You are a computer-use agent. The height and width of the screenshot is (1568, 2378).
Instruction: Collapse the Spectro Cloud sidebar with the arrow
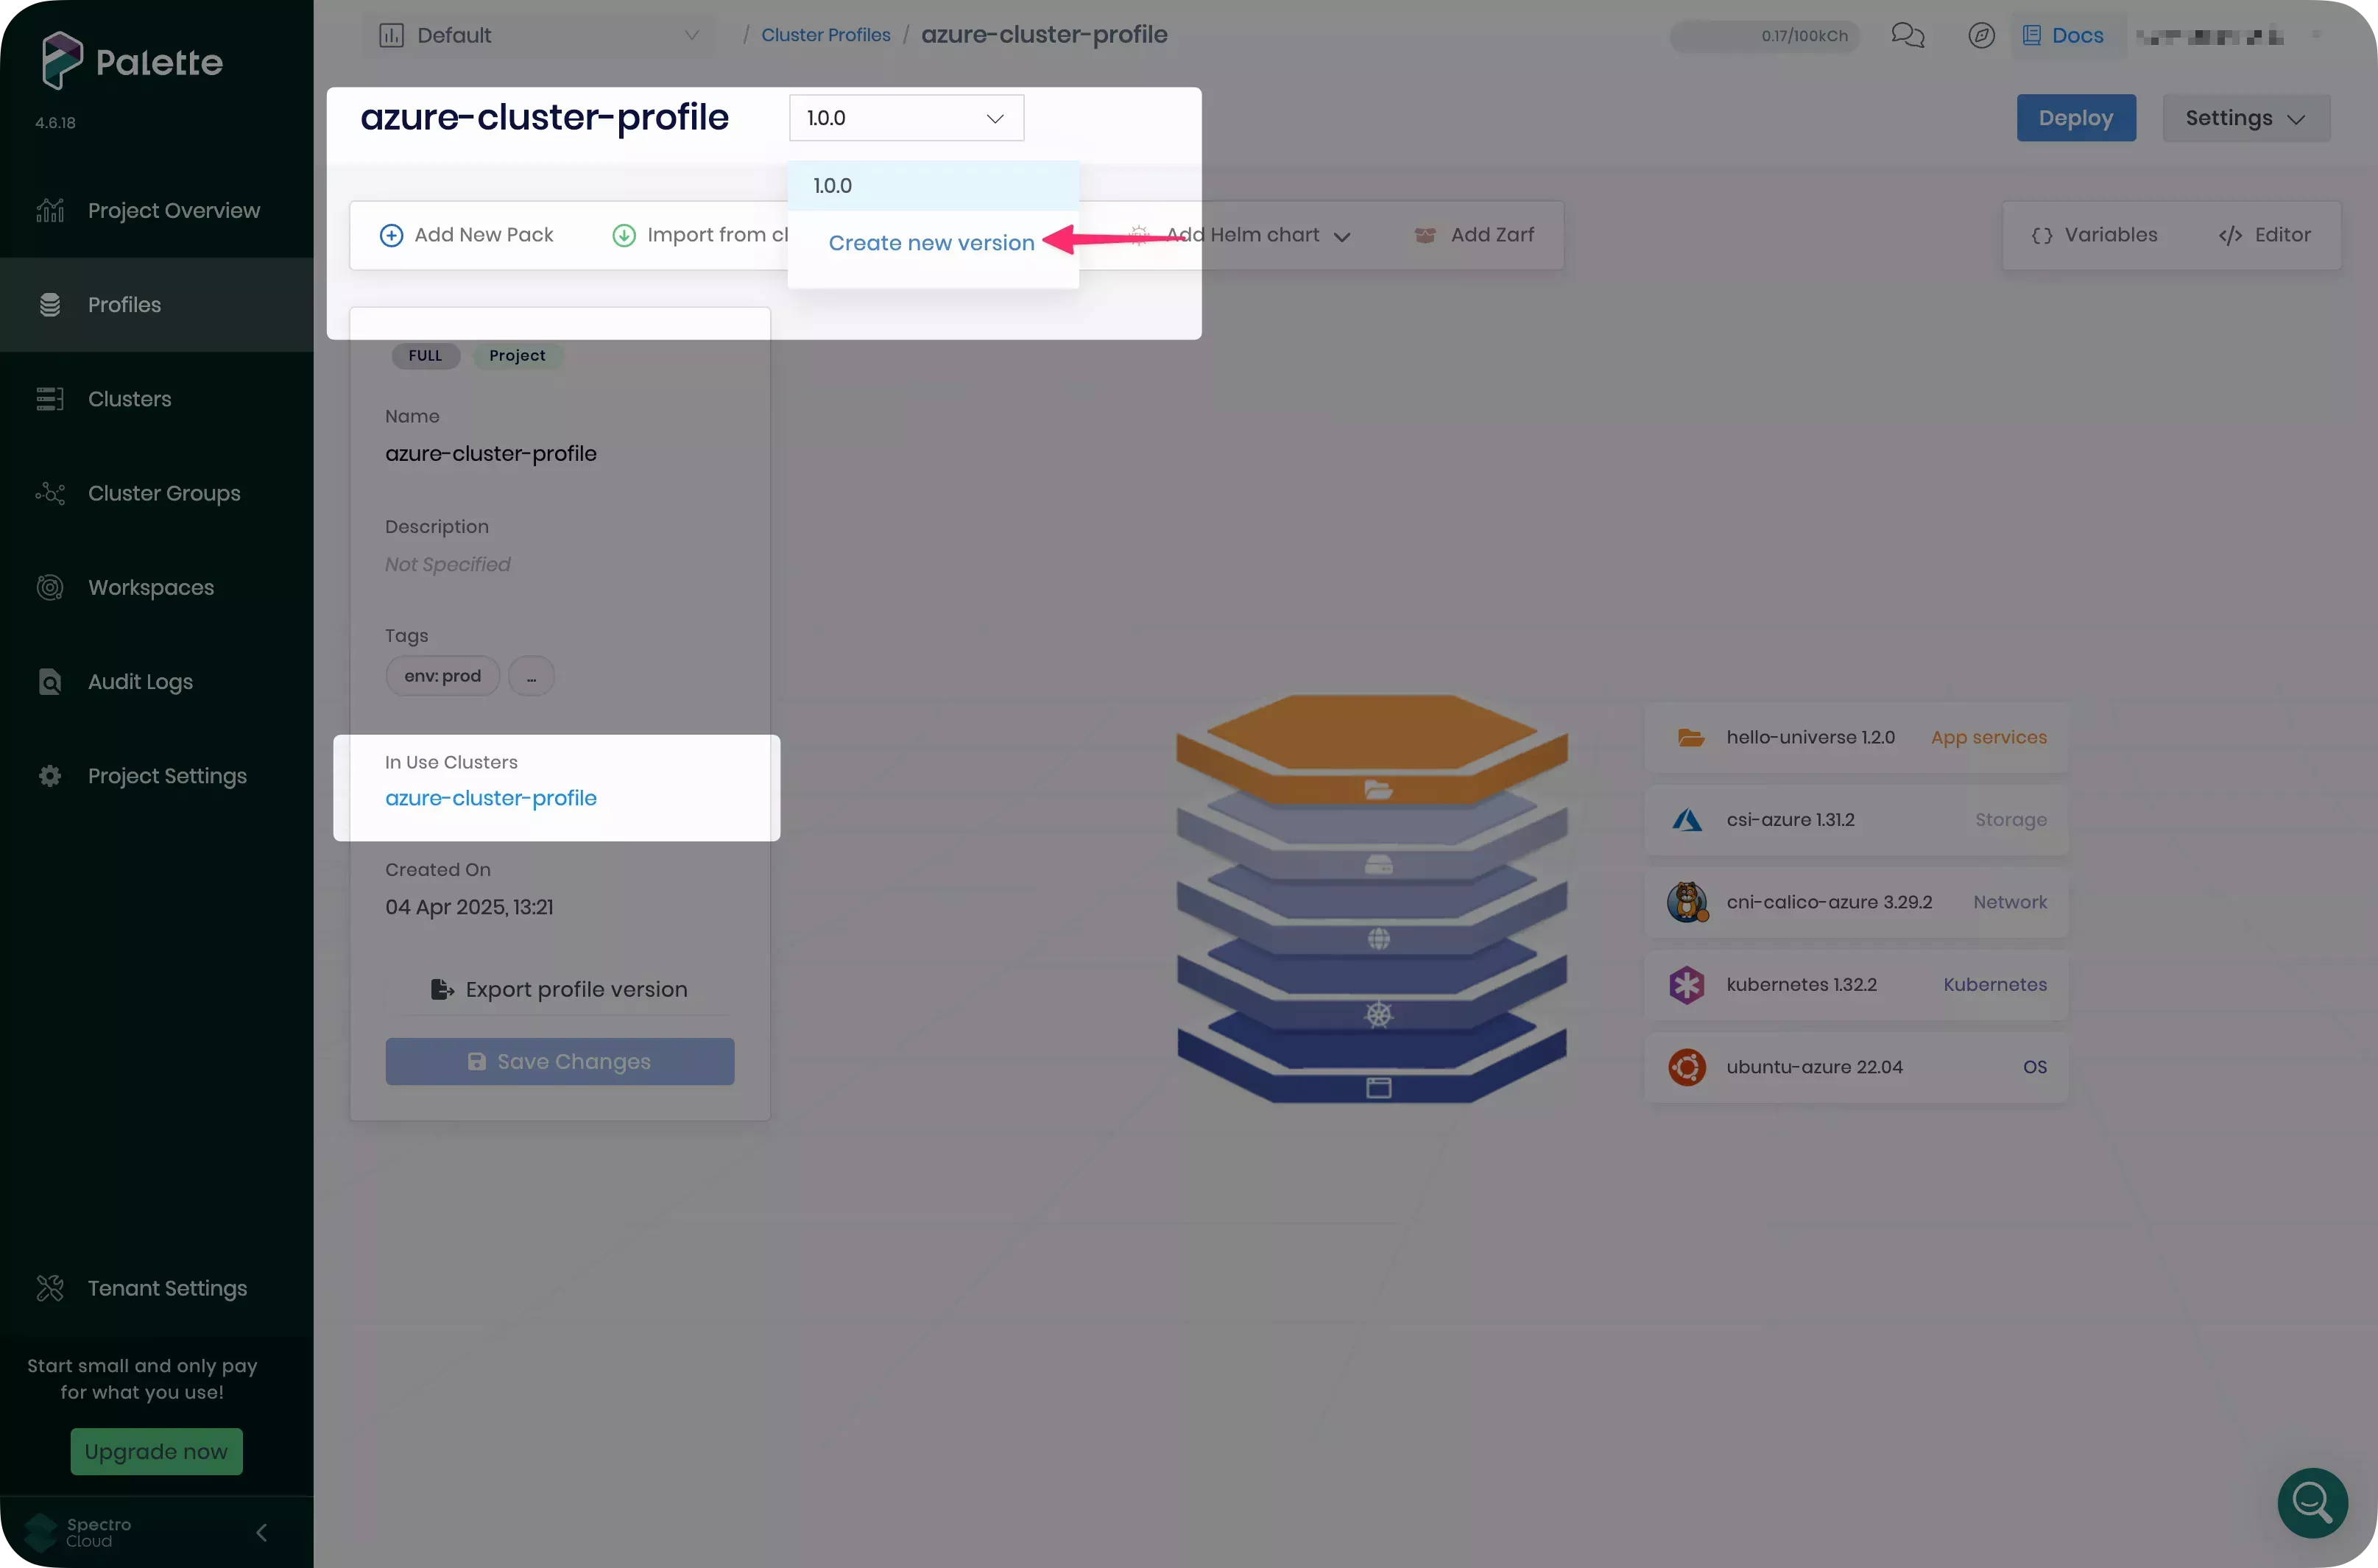point(262,1532)
